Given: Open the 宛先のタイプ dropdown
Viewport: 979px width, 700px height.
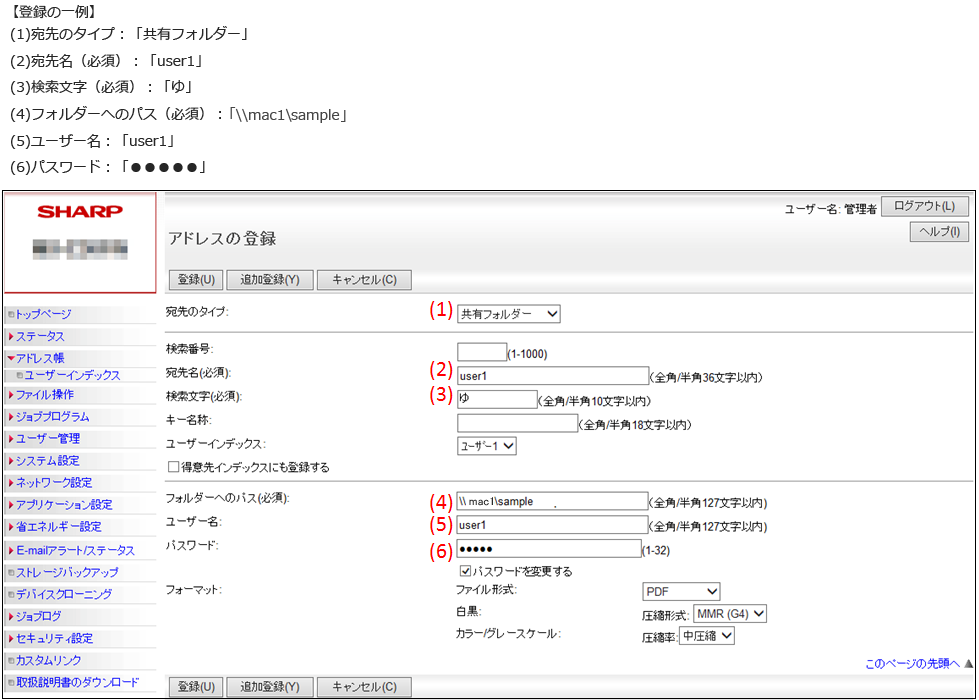Looking at the screenshot, I should [x=508, y=314].
